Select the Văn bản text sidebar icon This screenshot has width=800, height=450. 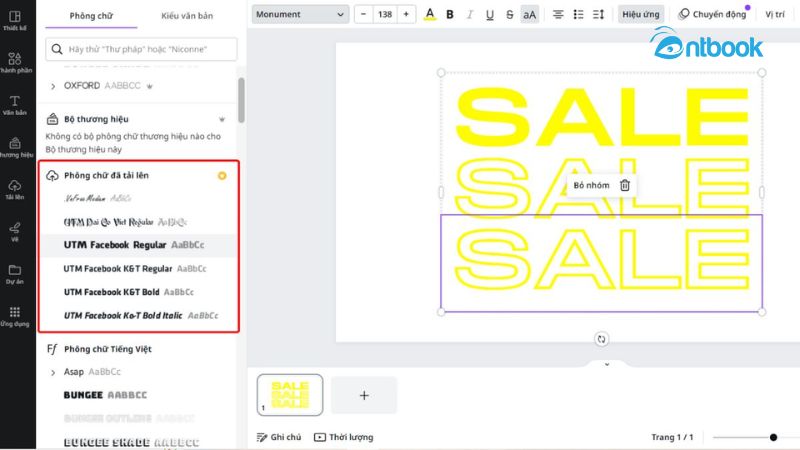(15, 105)
